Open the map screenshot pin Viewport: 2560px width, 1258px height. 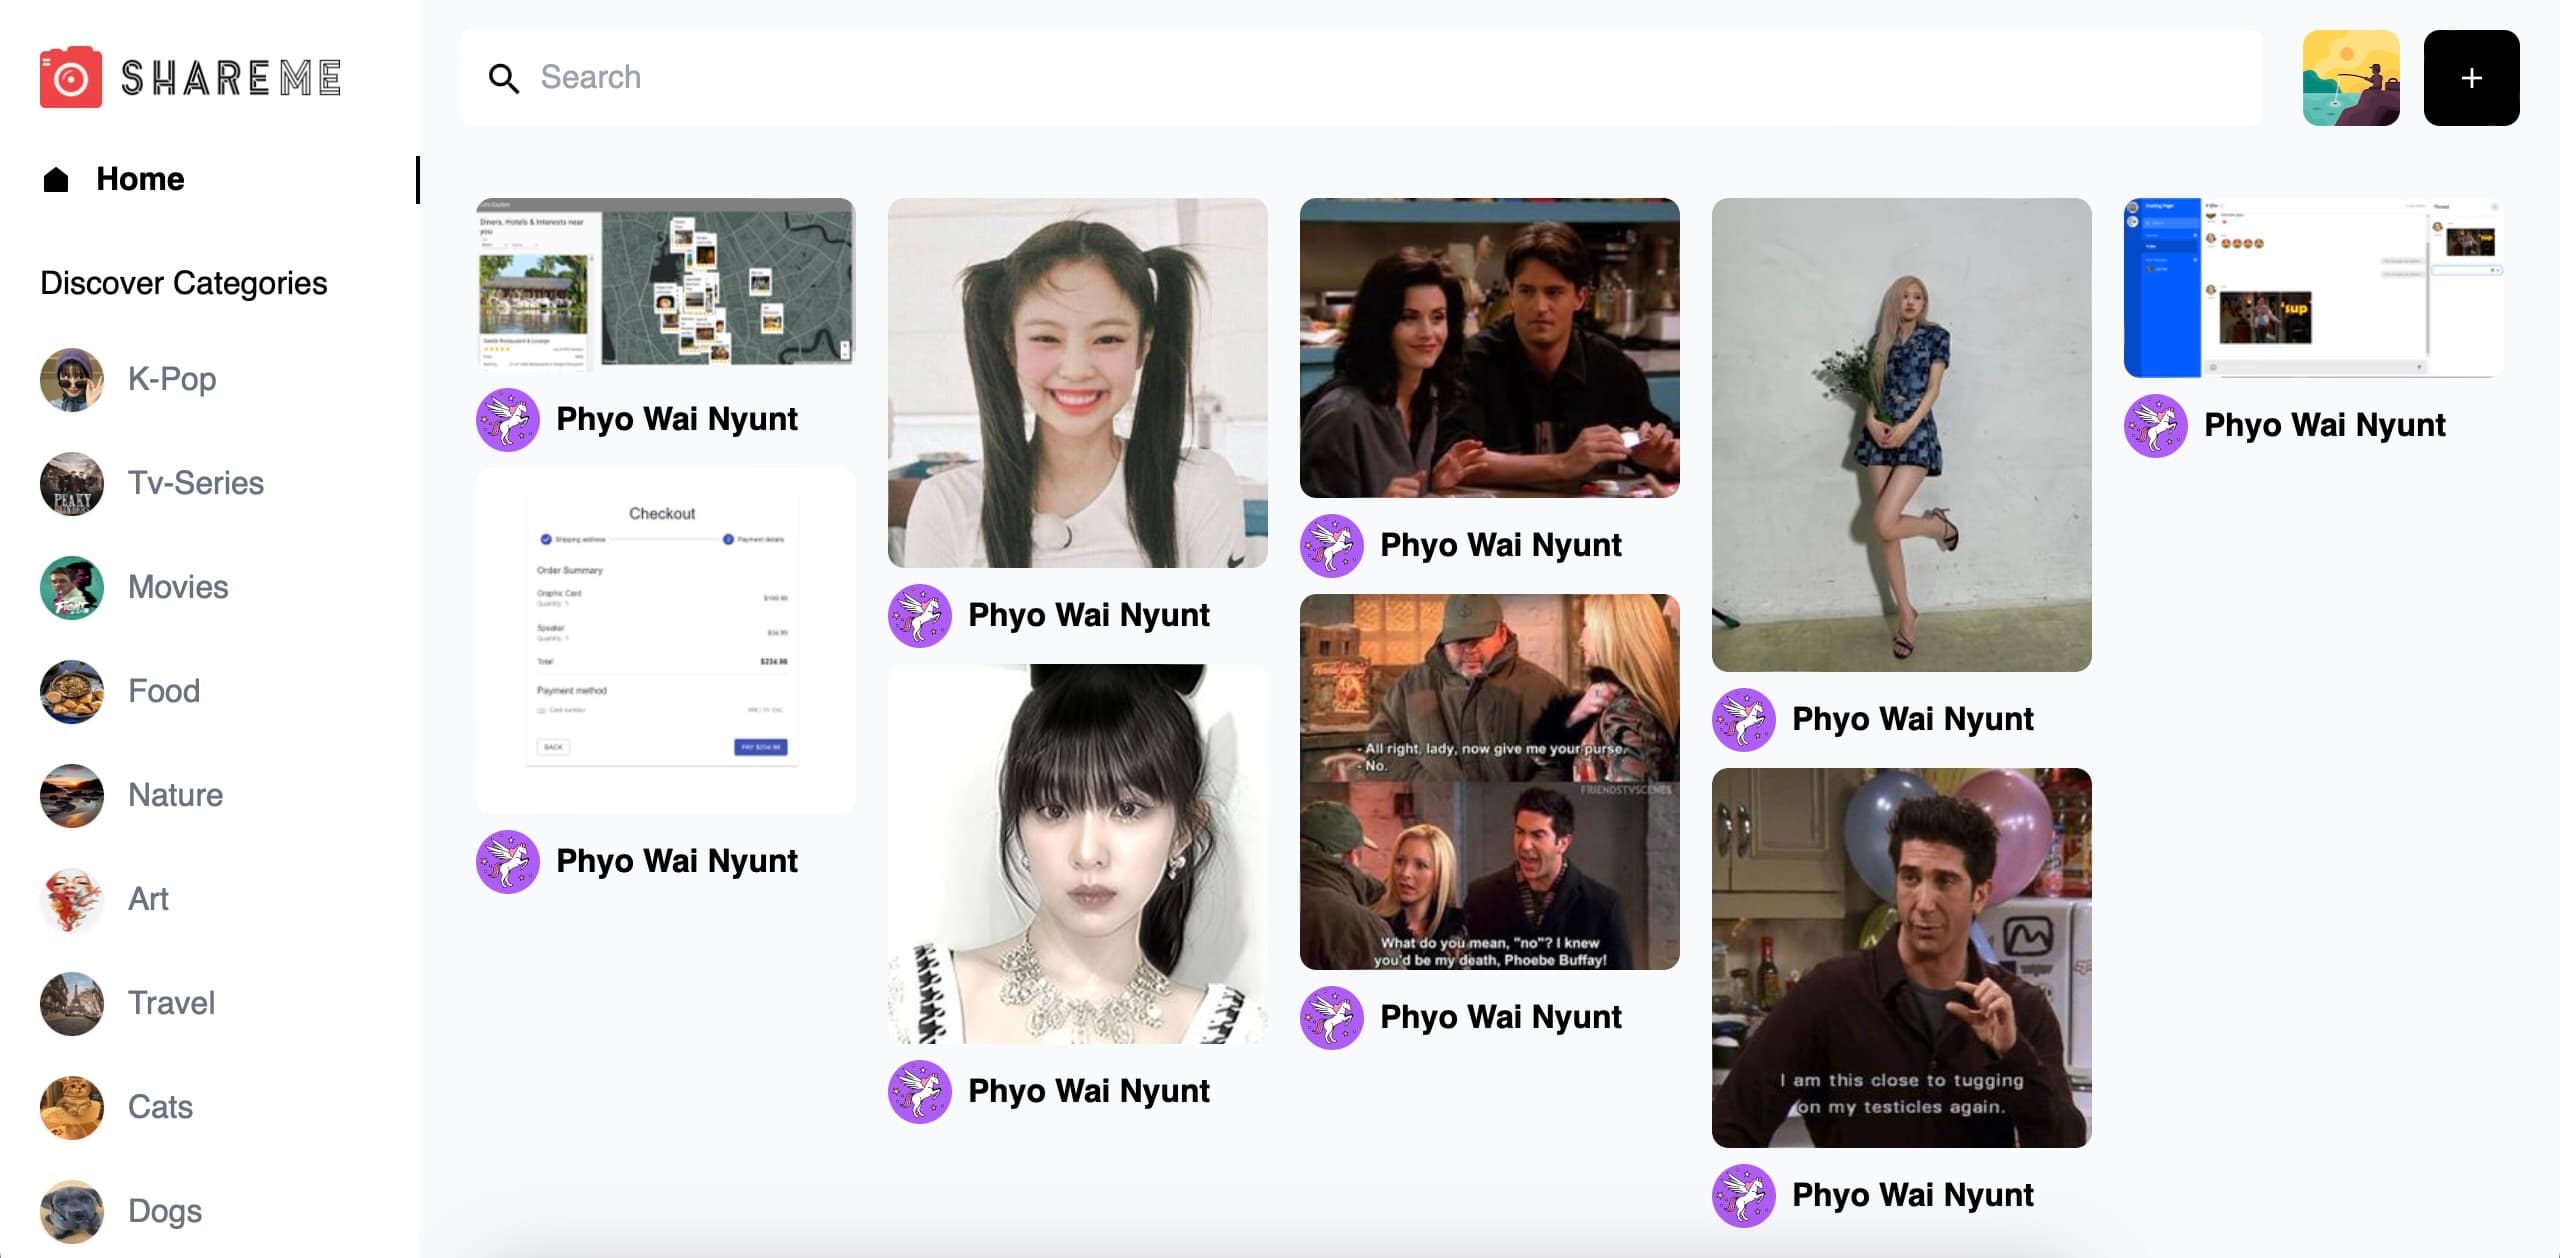click(665, 283)
